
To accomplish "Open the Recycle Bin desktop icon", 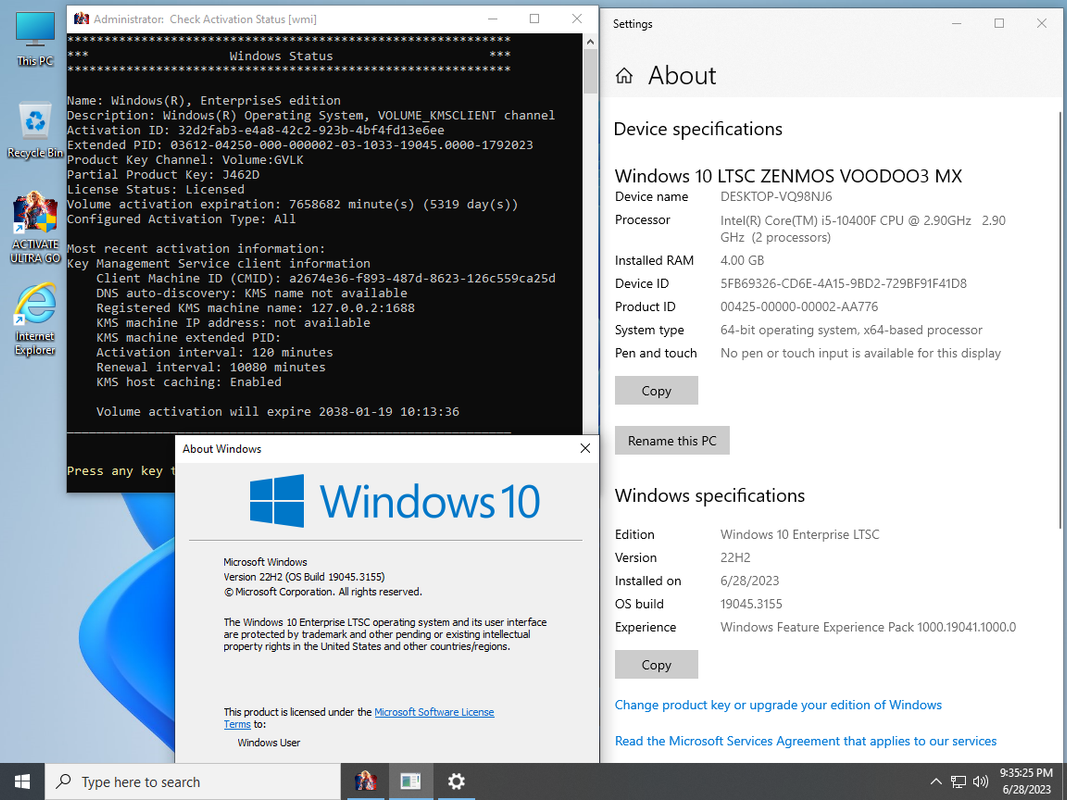I will 35,130.
